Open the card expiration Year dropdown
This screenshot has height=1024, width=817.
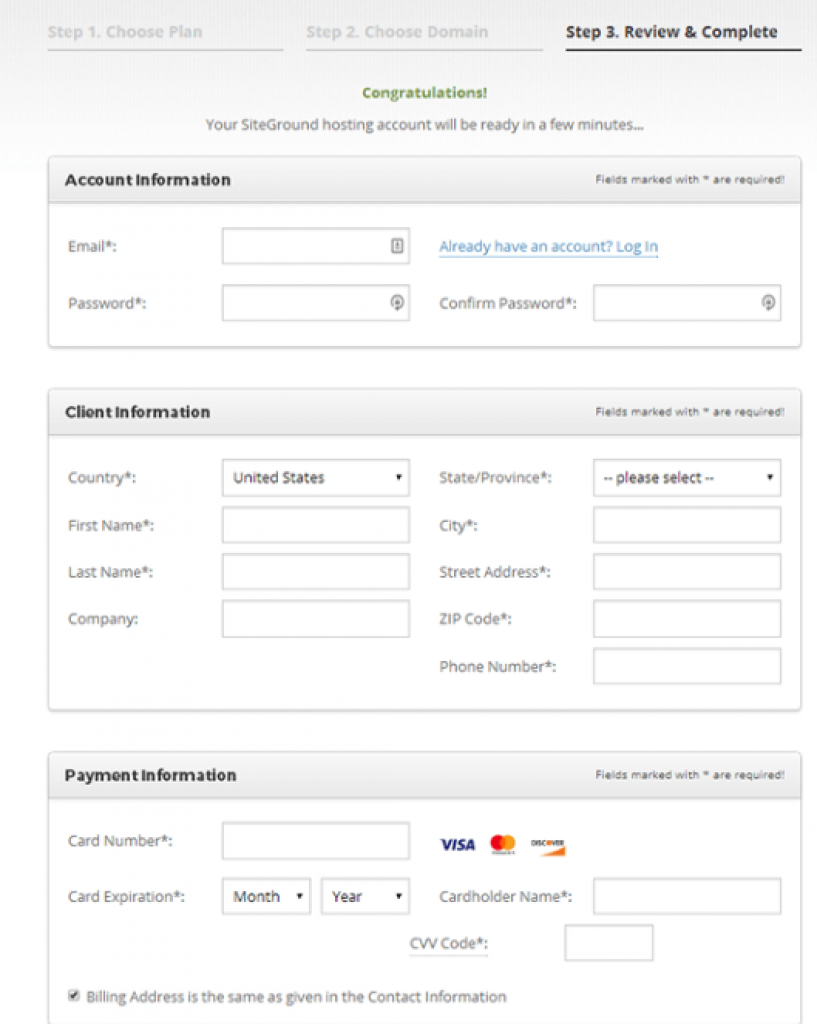(365, 896)
